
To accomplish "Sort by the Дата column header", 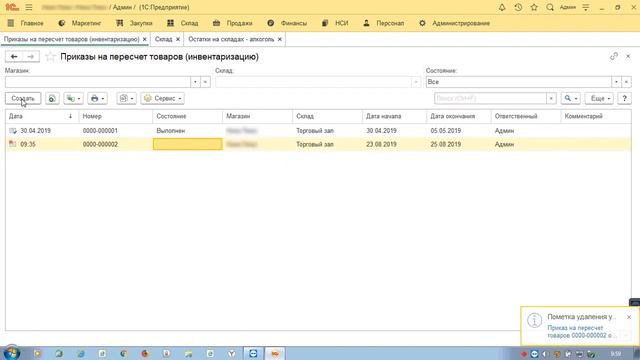I will click(x=42, y=116).
